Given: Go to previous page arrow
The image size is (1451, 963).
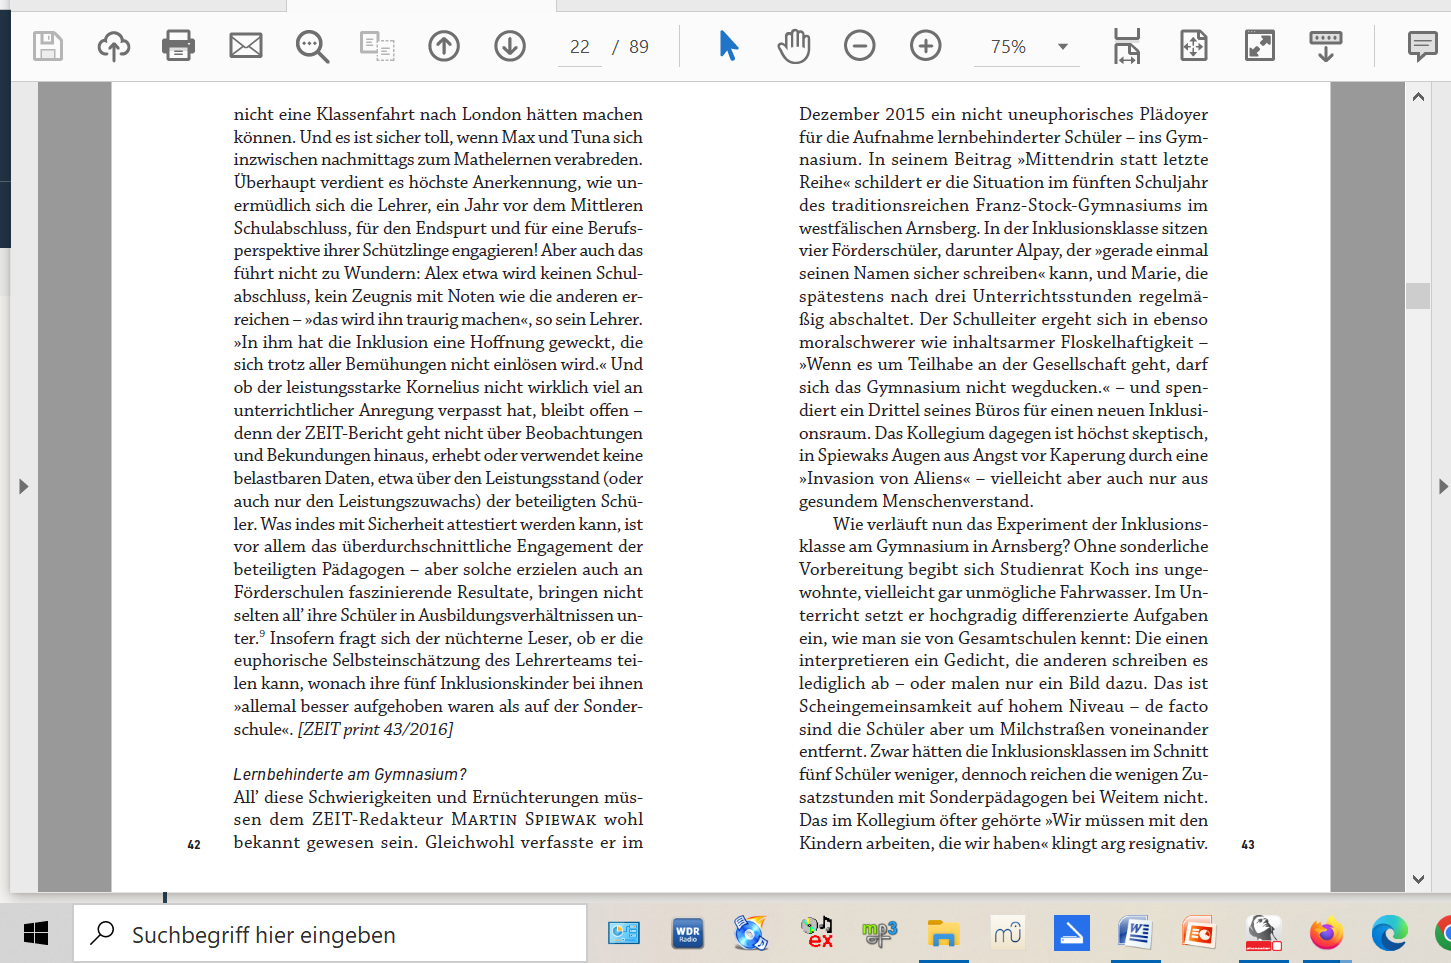Looking at the screenshot, I should [x=444, y=46].
